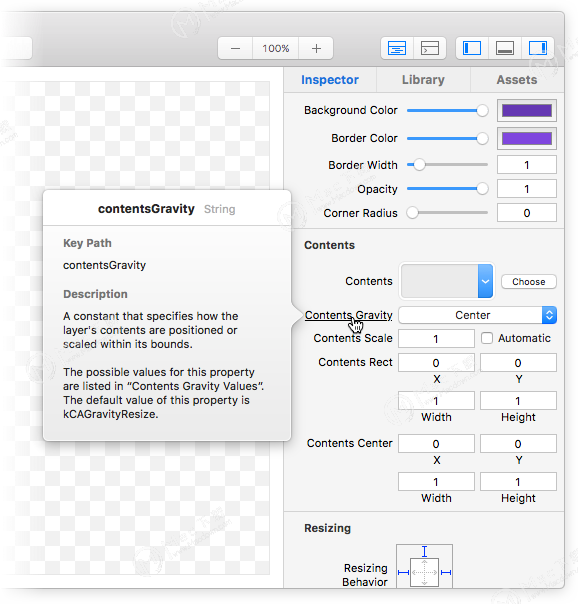Viewport: 578px width, 604px height.
Task: Switch to the Assets tab
Action: (517, 80)
